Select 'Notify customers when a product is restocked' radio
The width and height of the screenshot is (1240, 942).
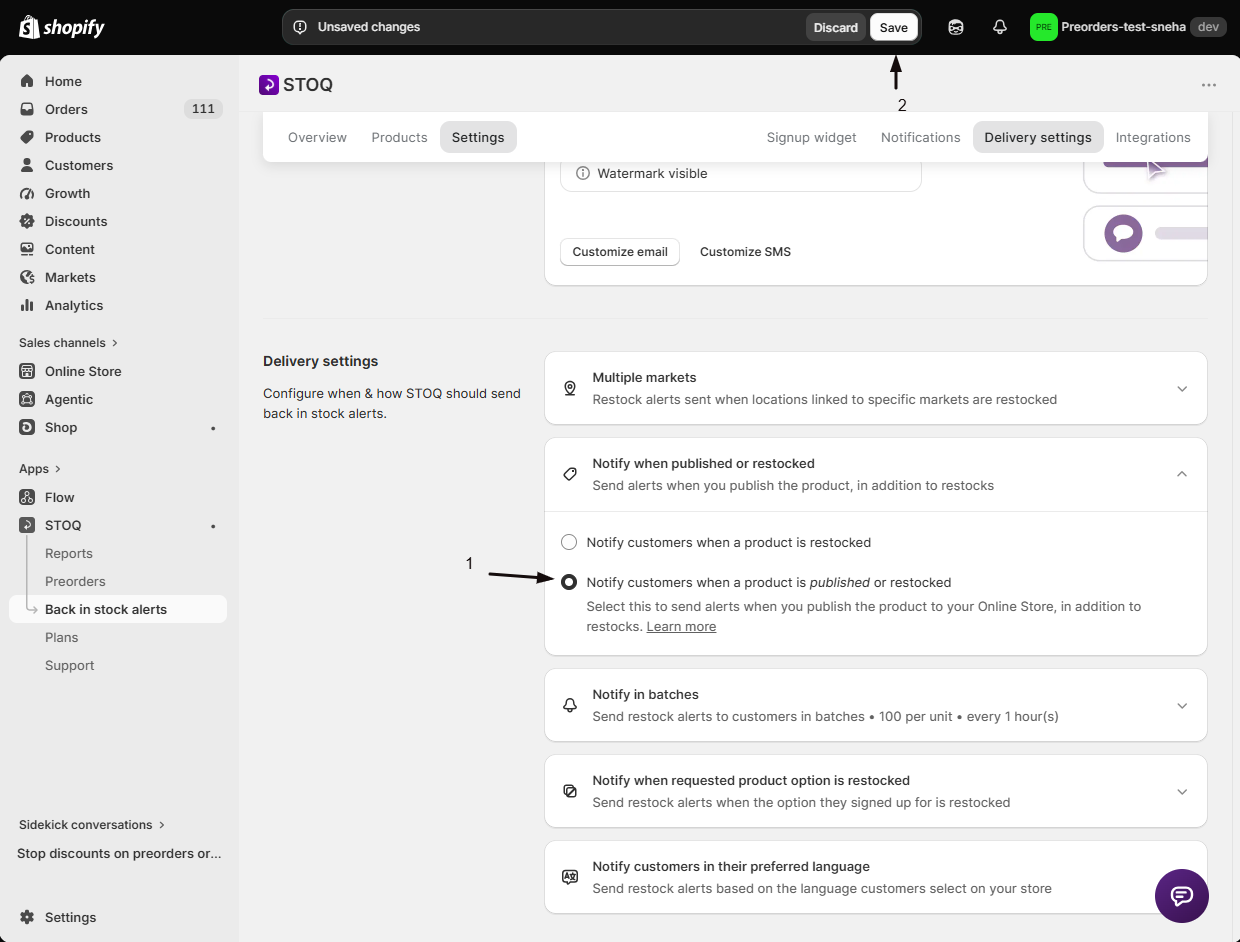click(569, 542)
